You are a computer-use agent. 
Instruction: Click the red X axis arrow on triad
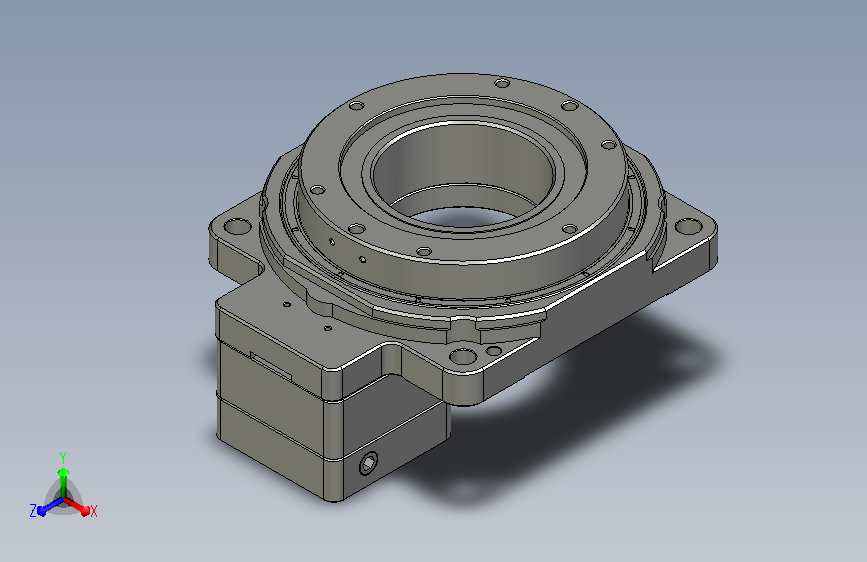tap(77, 506)
